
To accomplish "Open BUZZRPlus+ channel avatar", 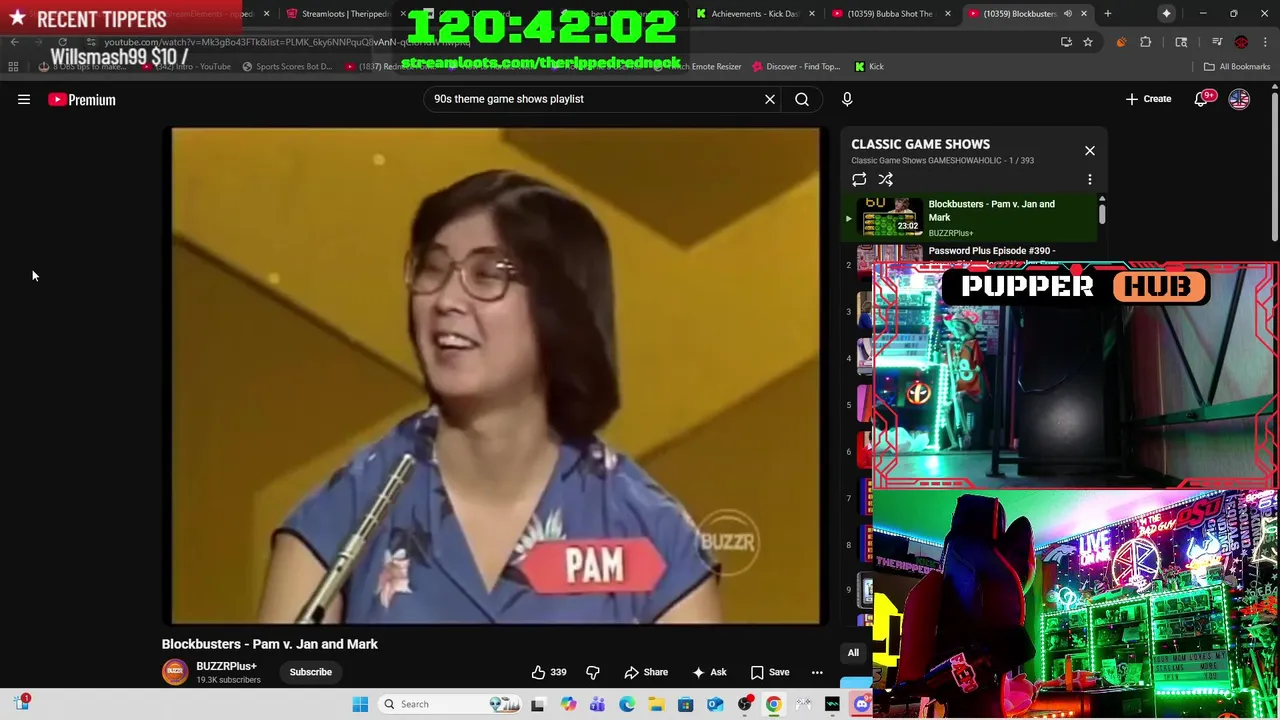I will pos(175,672).
